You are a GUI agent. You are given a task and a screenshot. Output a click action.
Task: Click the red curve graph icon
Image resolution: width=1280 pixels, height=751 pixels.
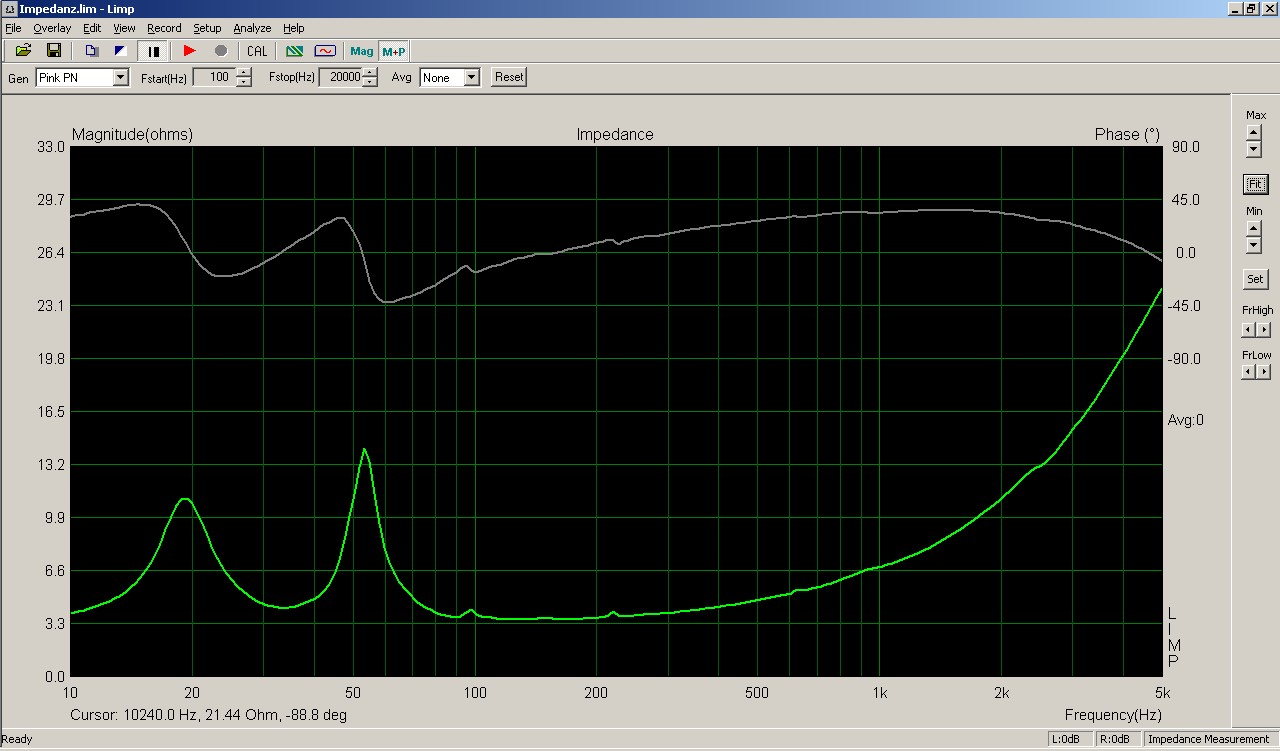(325, 51)
